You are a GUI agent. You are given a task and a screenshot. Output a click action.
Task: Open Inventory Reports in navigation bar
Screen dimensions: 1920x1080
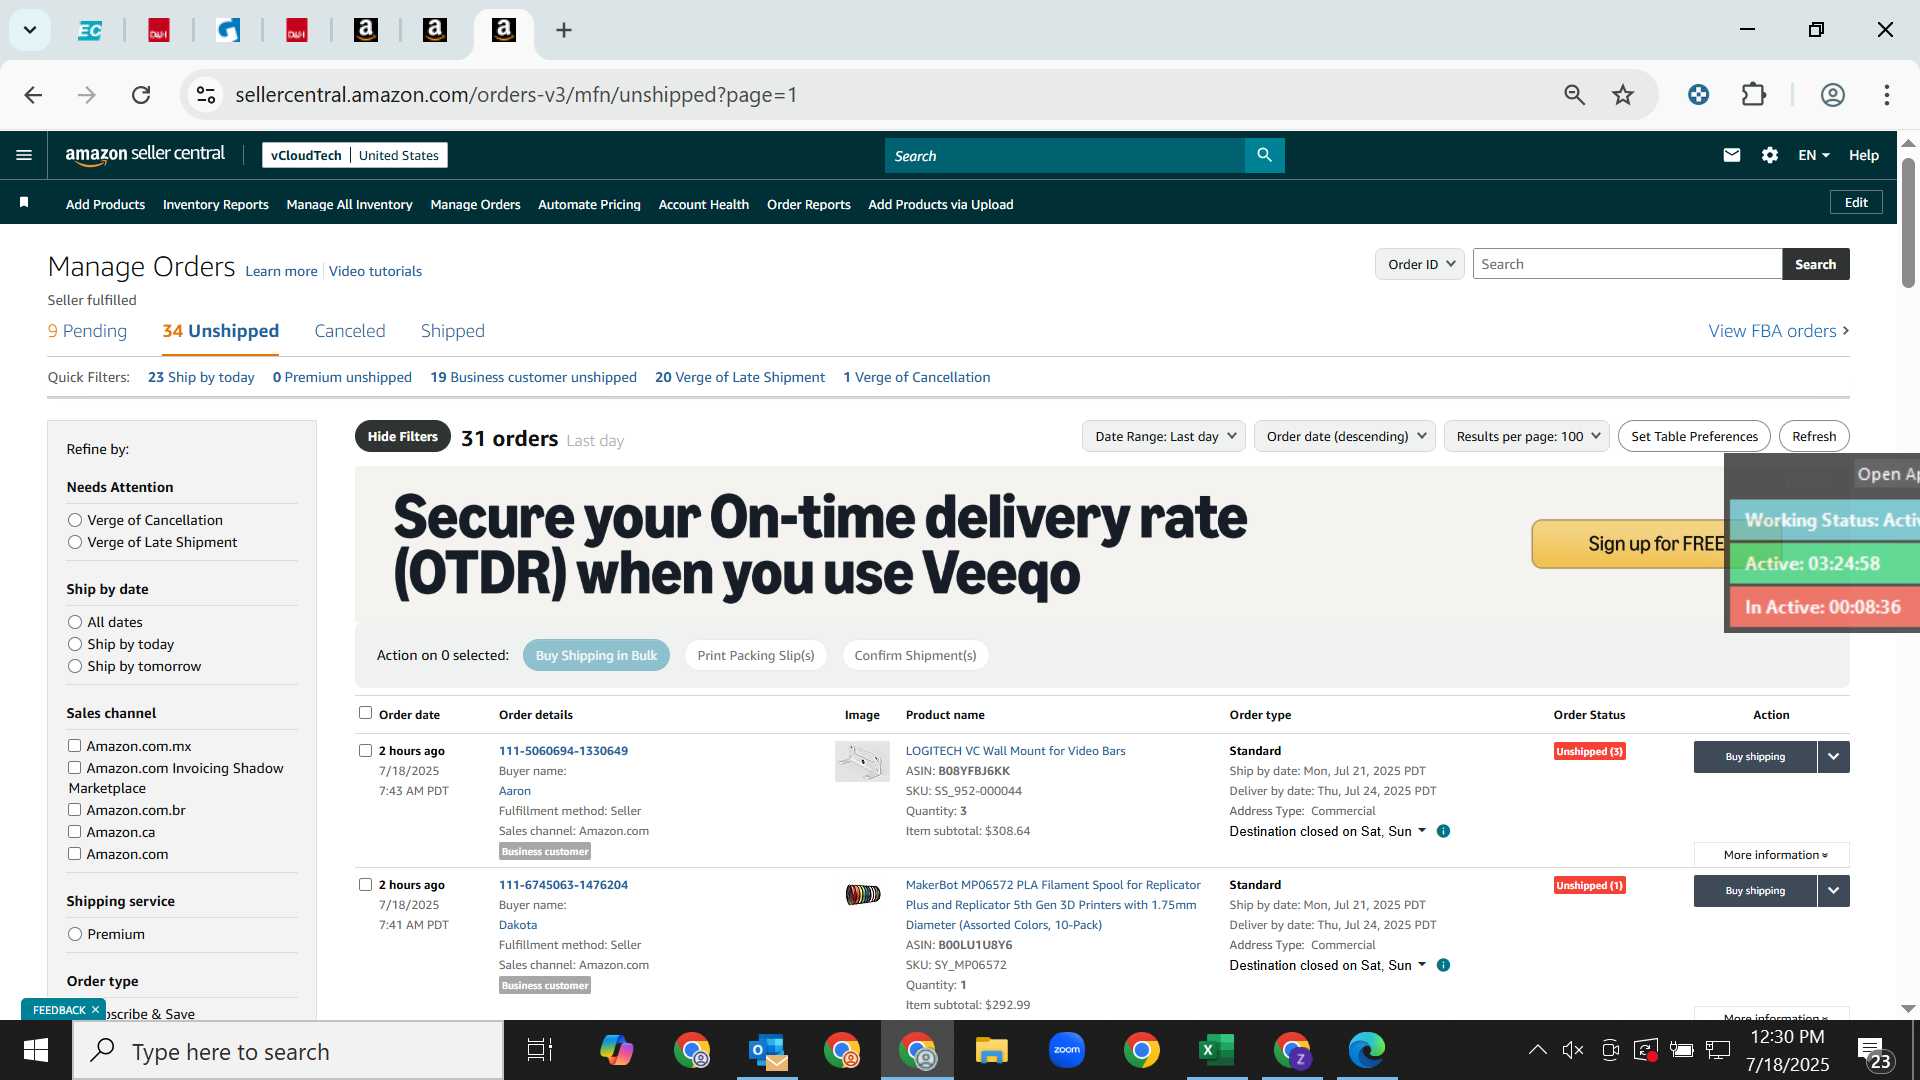pyautogui.click(x=215, y=204)
